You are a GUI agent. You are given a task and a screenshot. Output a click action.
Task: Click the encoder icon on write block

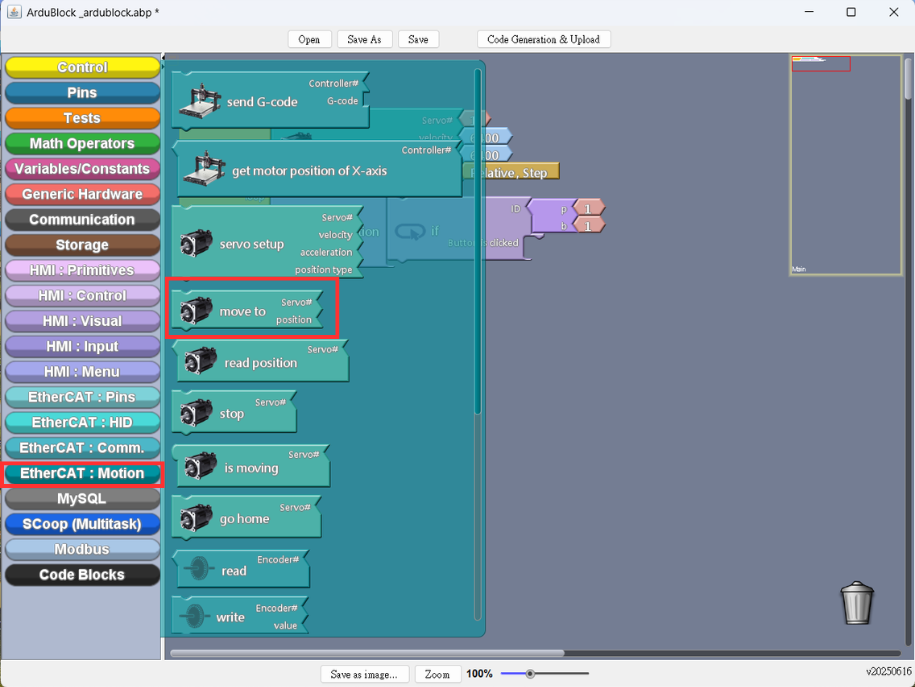coord(194,616)
